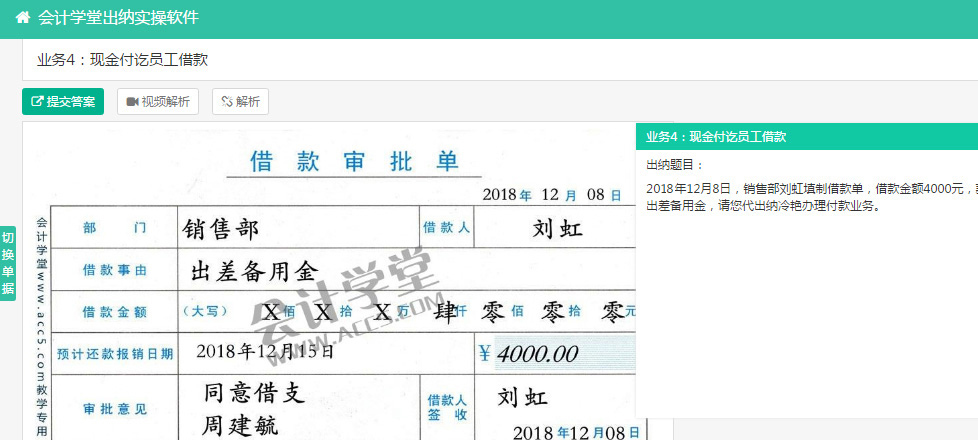Click borrower name 刘虹 in 借款人 row

tap(557, 229)
